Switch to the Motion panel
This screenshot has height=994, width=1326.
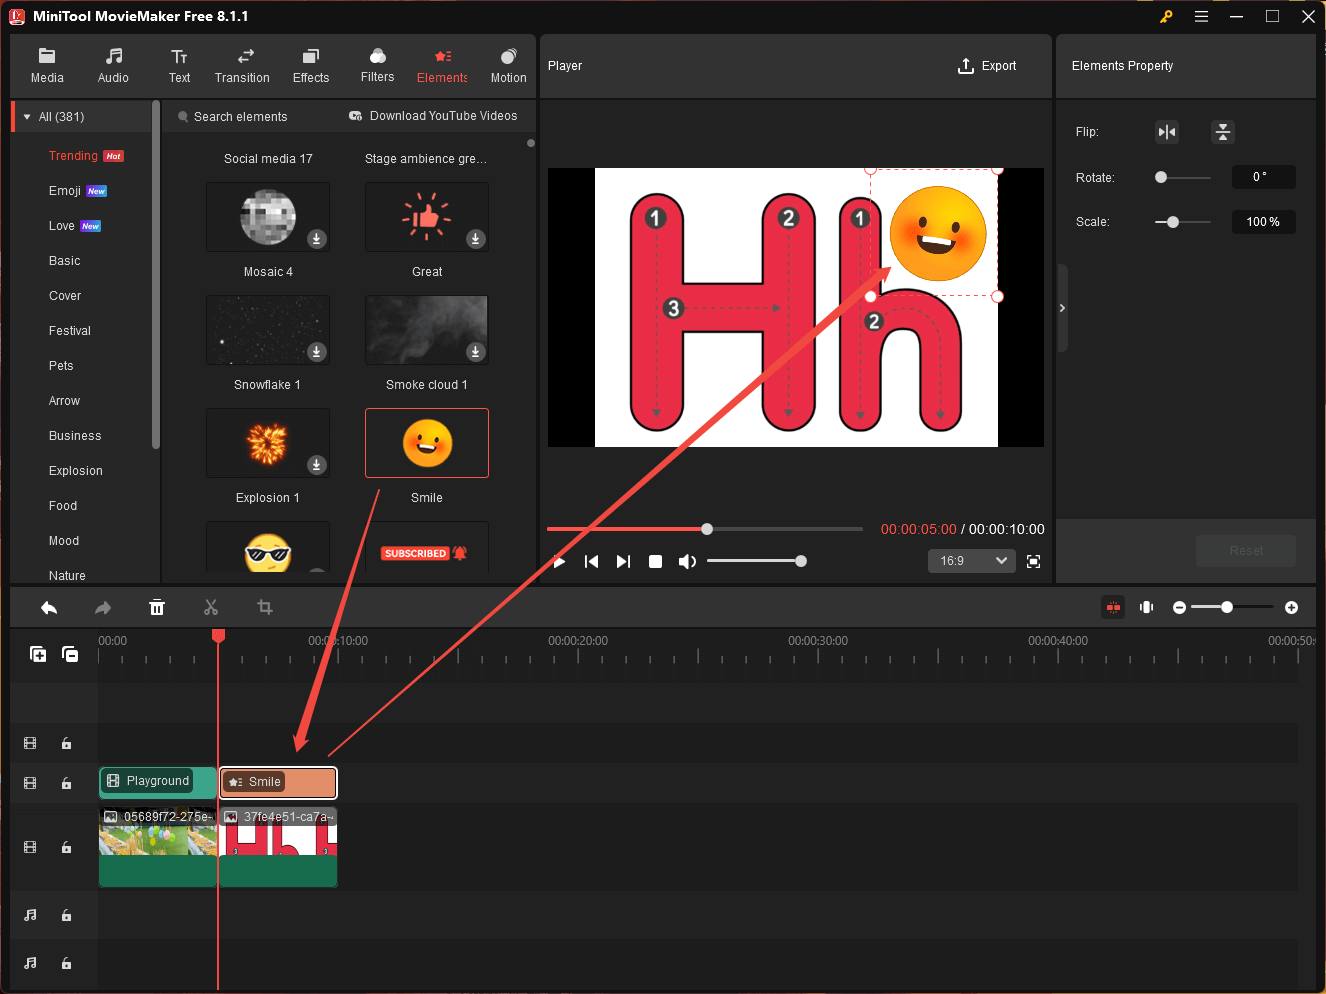click(x=508, y=66)
